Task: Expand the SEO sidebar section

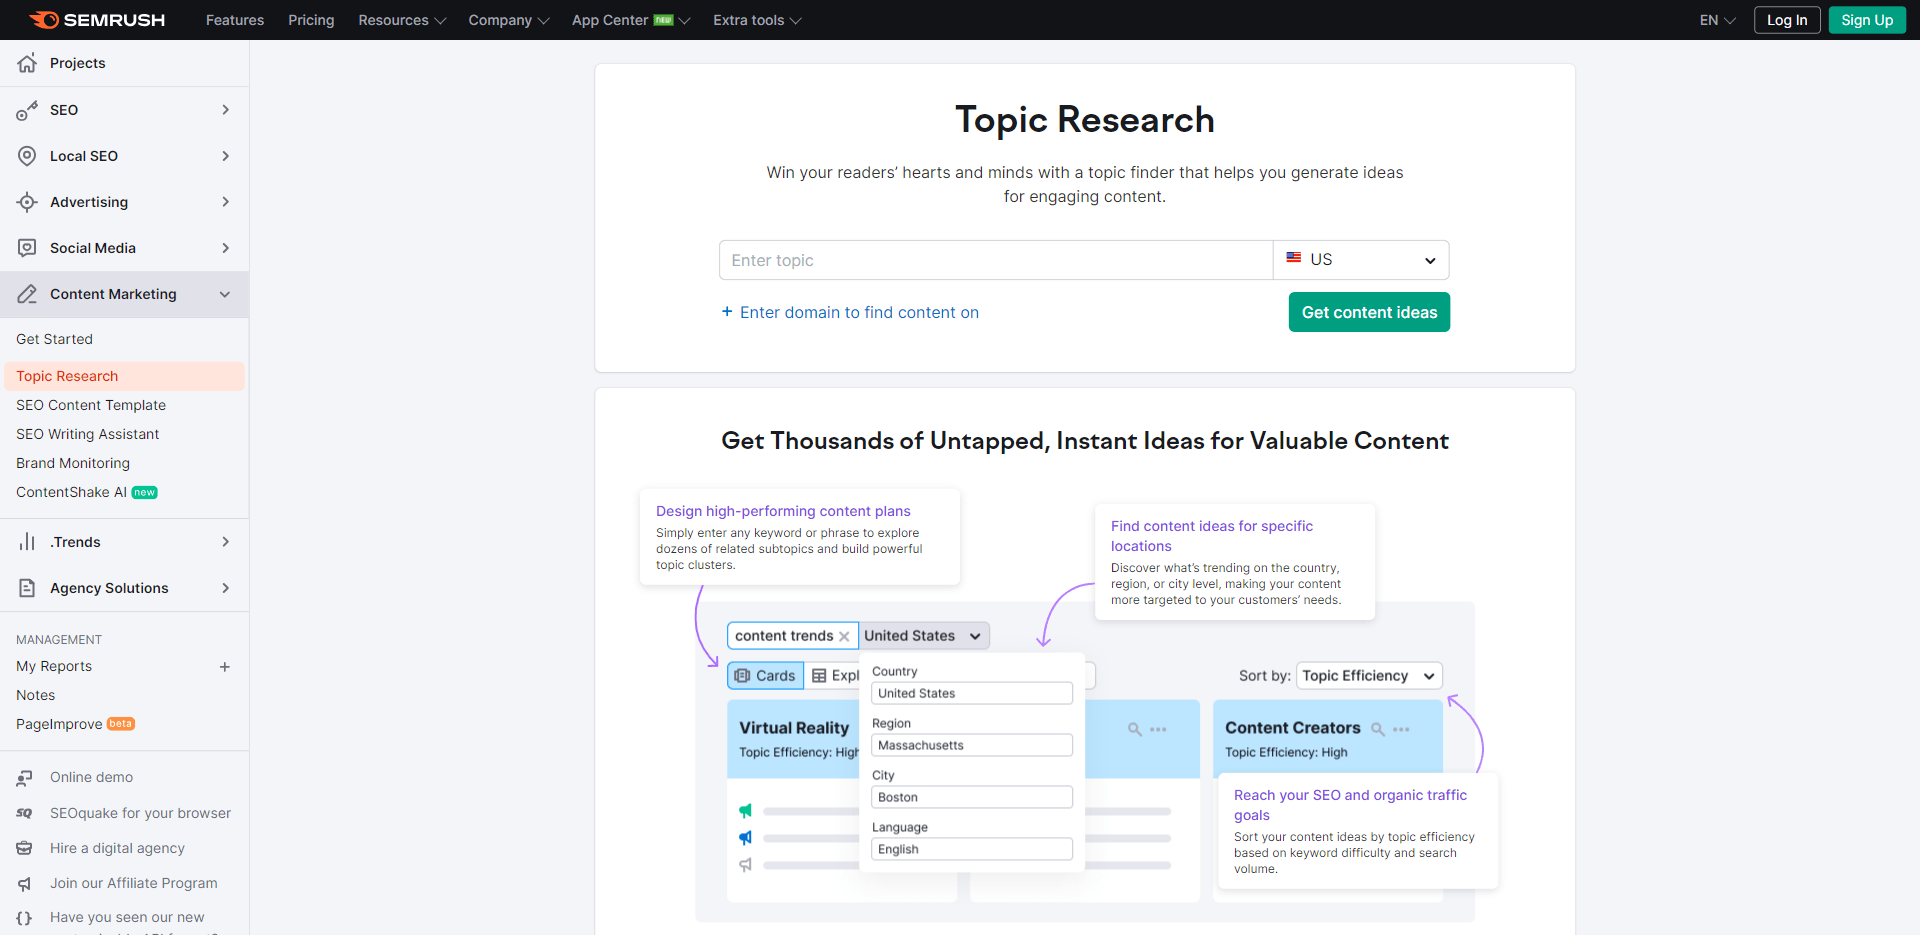Action: tap(226, 110)
